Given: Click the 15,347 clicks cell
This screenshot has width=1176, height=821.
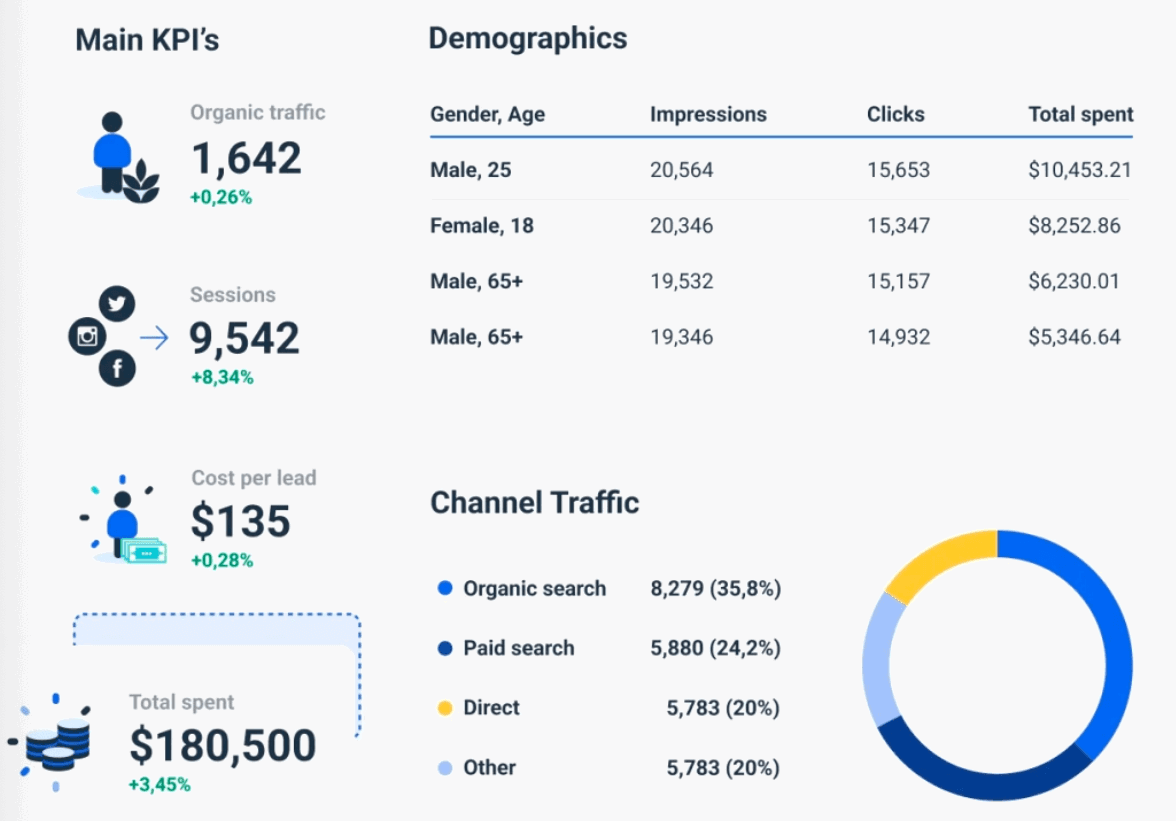Looking at the screenshot, I should pos(898,226).
